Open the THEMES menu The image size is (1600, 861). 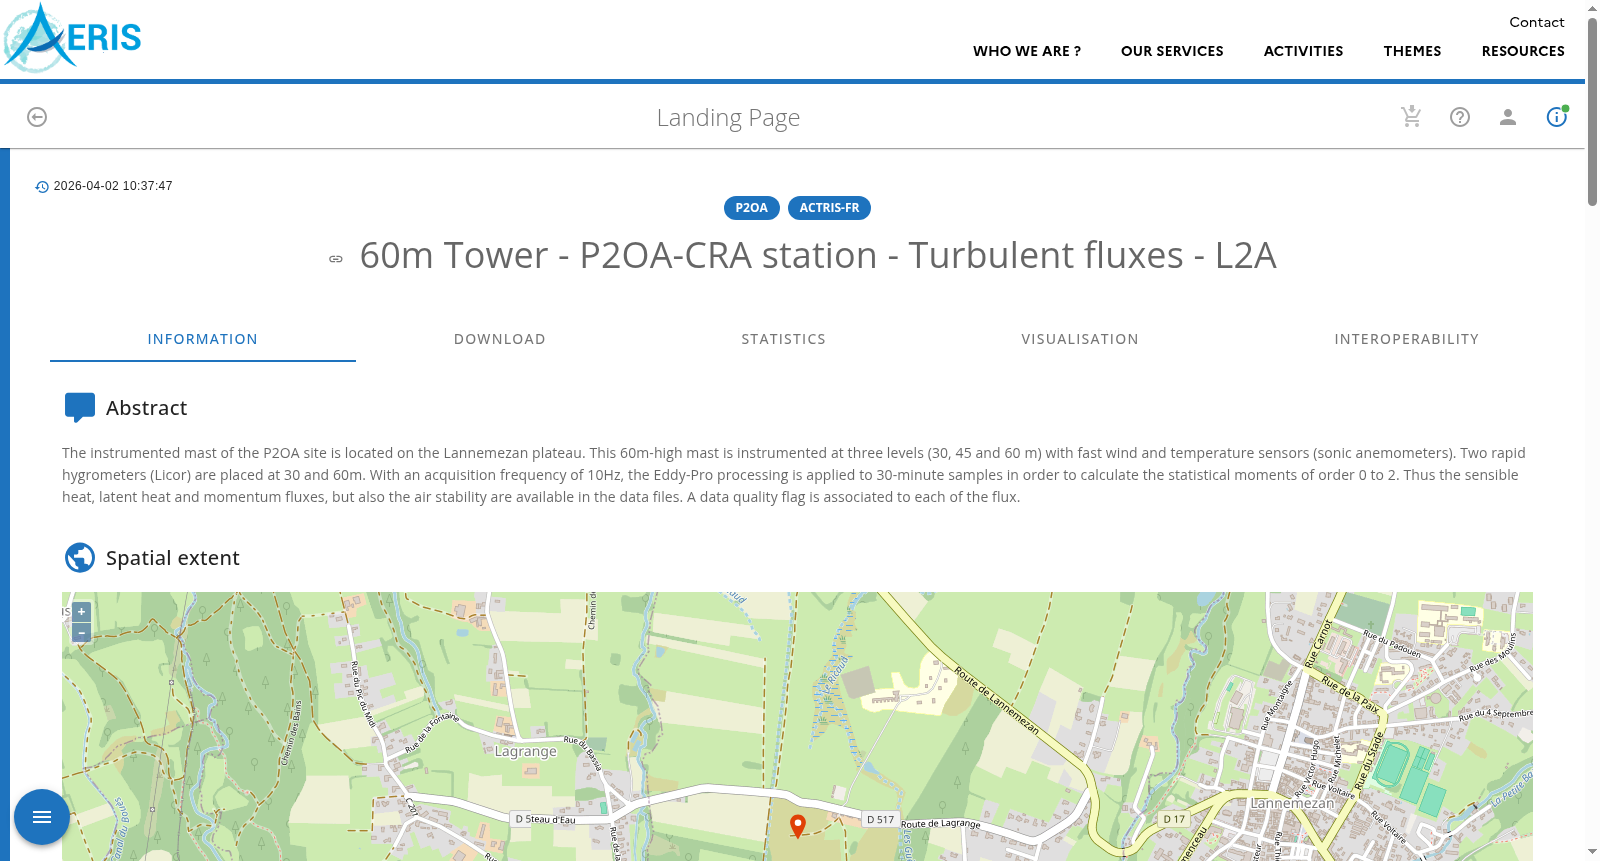click(1412, 51)
